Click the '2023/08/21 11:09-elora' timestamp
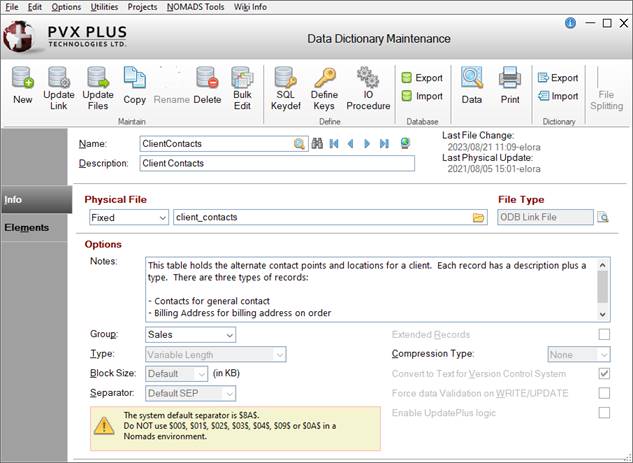Viewport: 633px width, 463px height. point(494,147)
